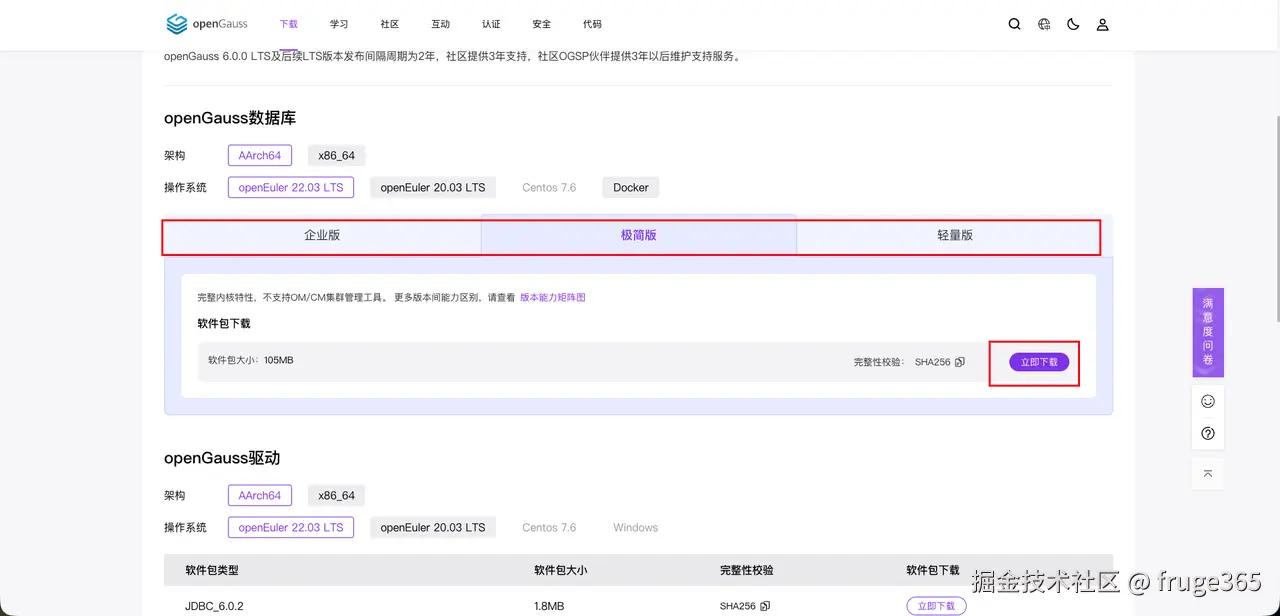1280x616 pixels.
Task: Click the 软件包类型 column header
Action: [x=212, y=570]
